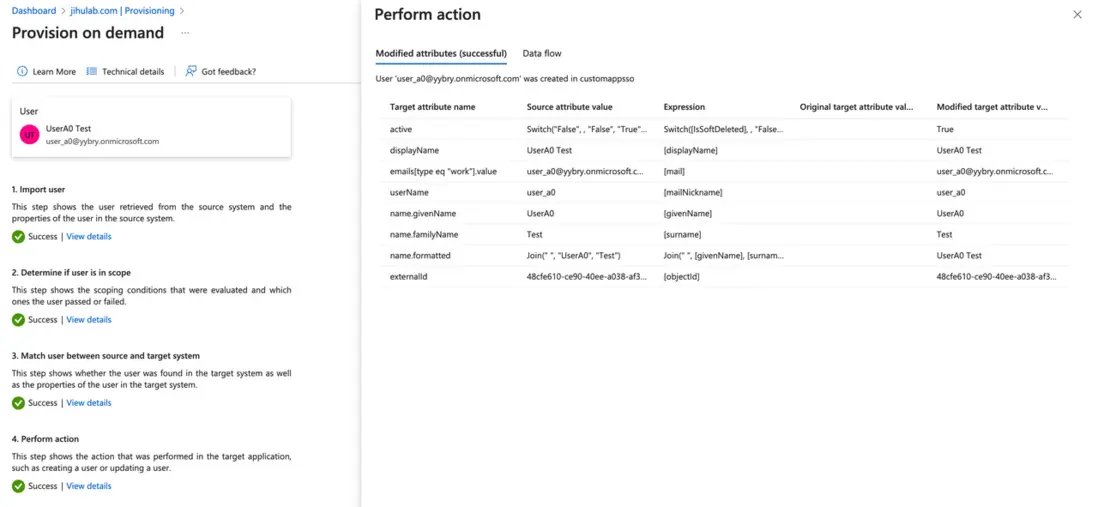This screenshot has height=507, width=1098.
Task: Click the success checkmark under Perform action step
Action: [18, 486]
